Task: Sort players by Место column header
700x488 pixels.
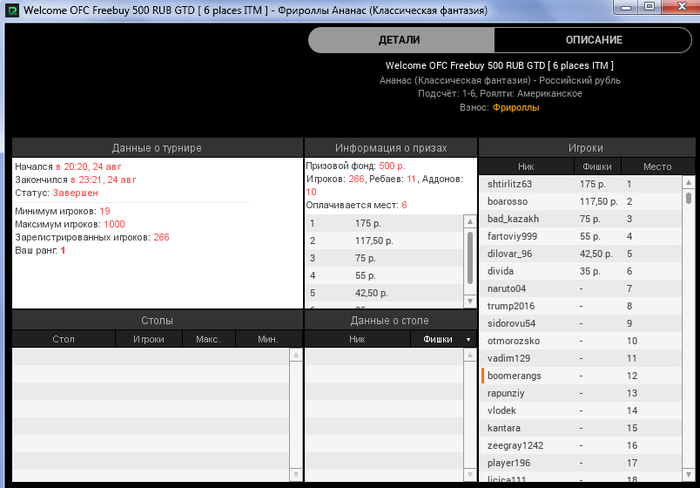Action: 657,167
